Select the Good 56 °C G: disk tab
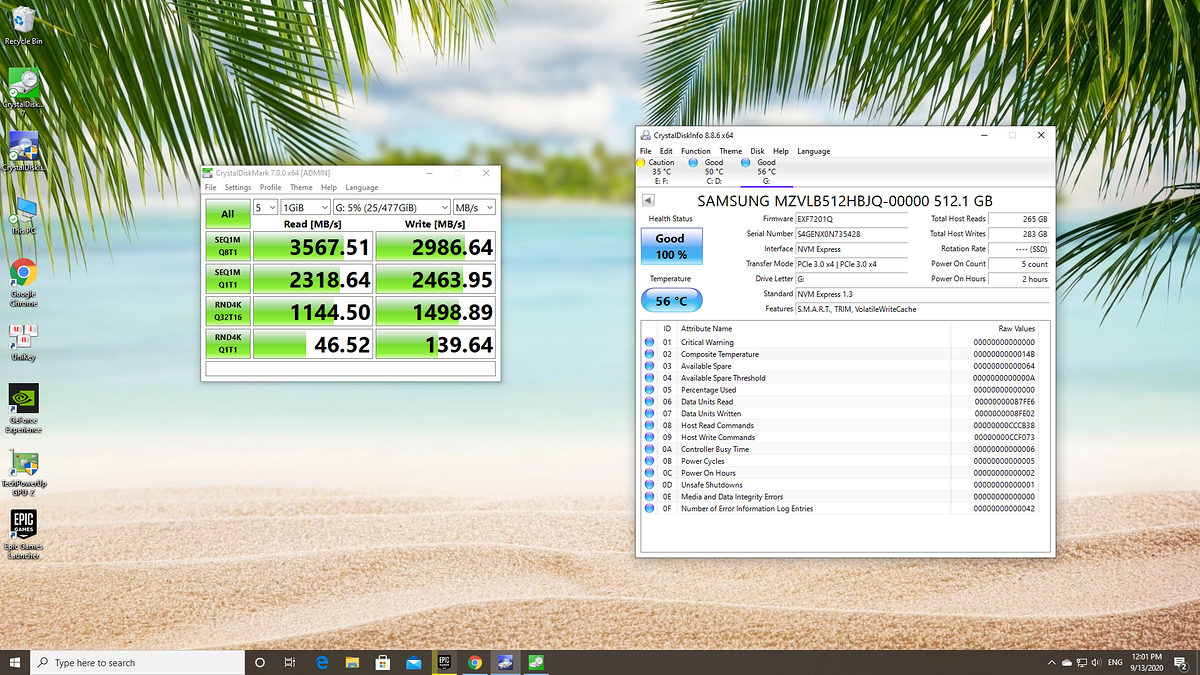Image resolution: width=1200 pixels, height=675 pixels. 765,171
